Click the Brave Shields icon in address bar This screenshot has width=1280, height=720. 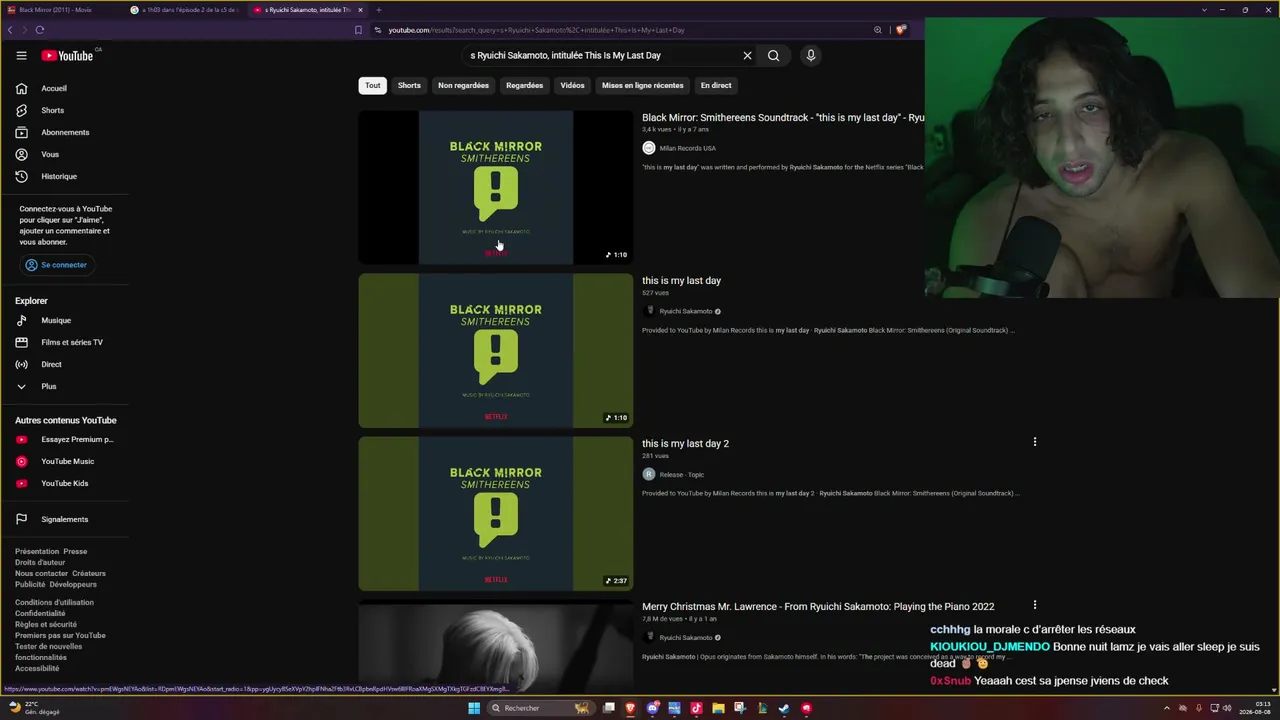tap(900, 30)
